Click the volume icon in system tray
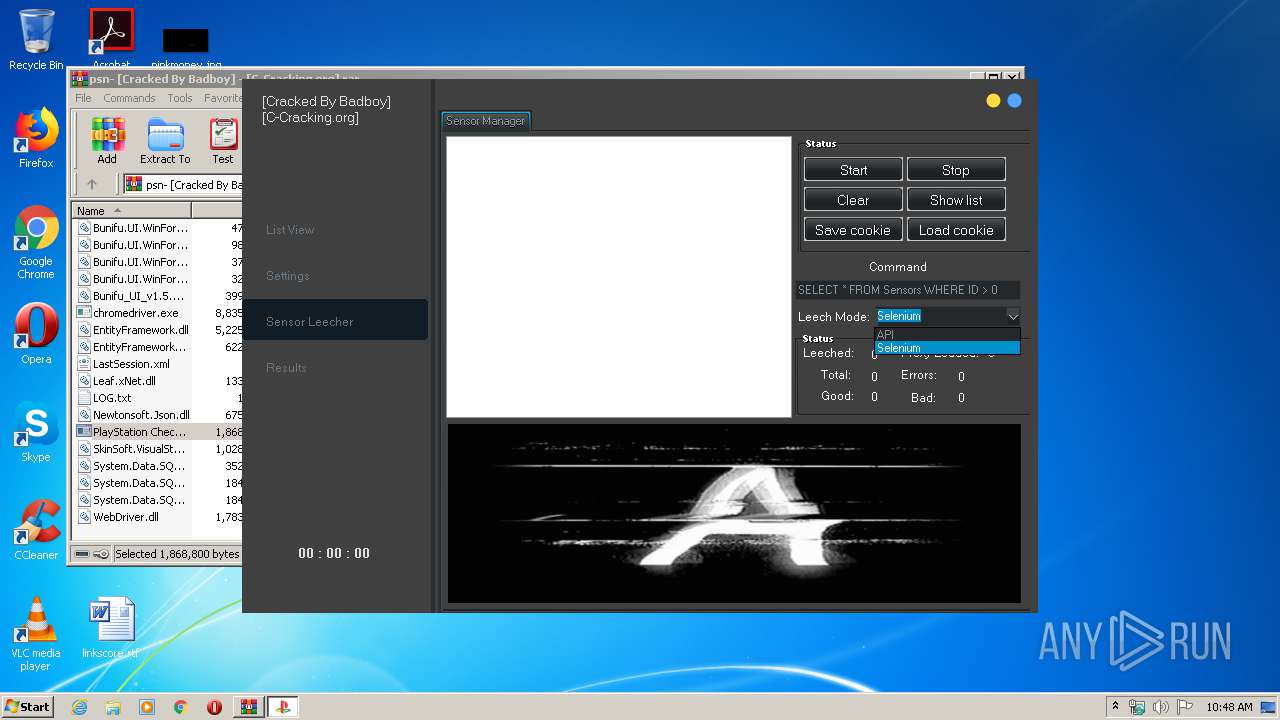 (x=1161, y=707)
